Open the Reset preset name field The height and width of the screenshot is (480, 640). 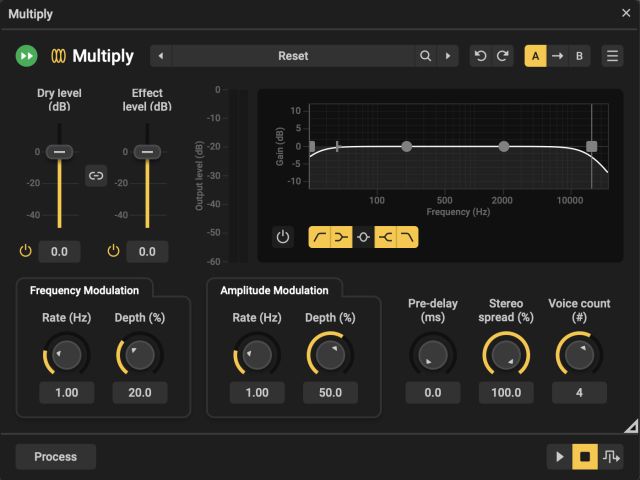click(x=293, y=56)
